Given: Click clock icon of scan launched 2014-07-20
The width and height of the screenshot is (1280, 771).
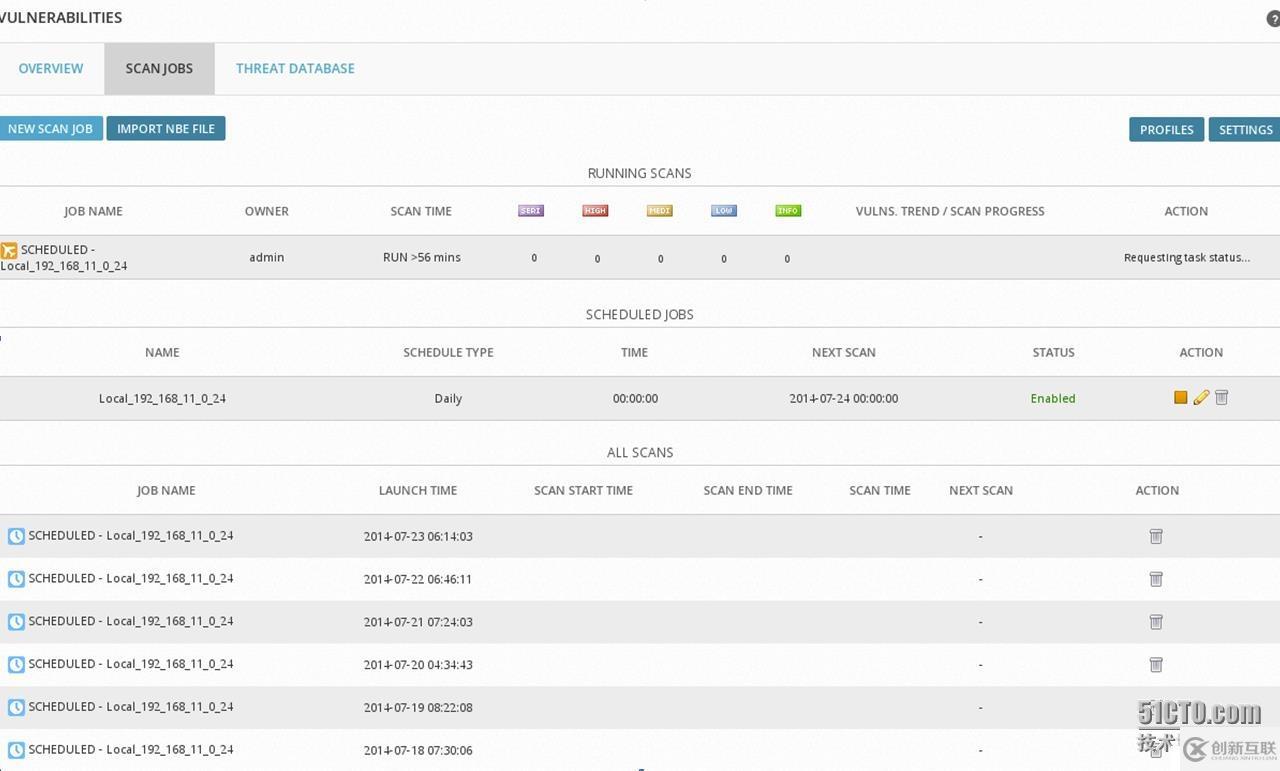Looking at the screenshot, I should tap(16, 665).
